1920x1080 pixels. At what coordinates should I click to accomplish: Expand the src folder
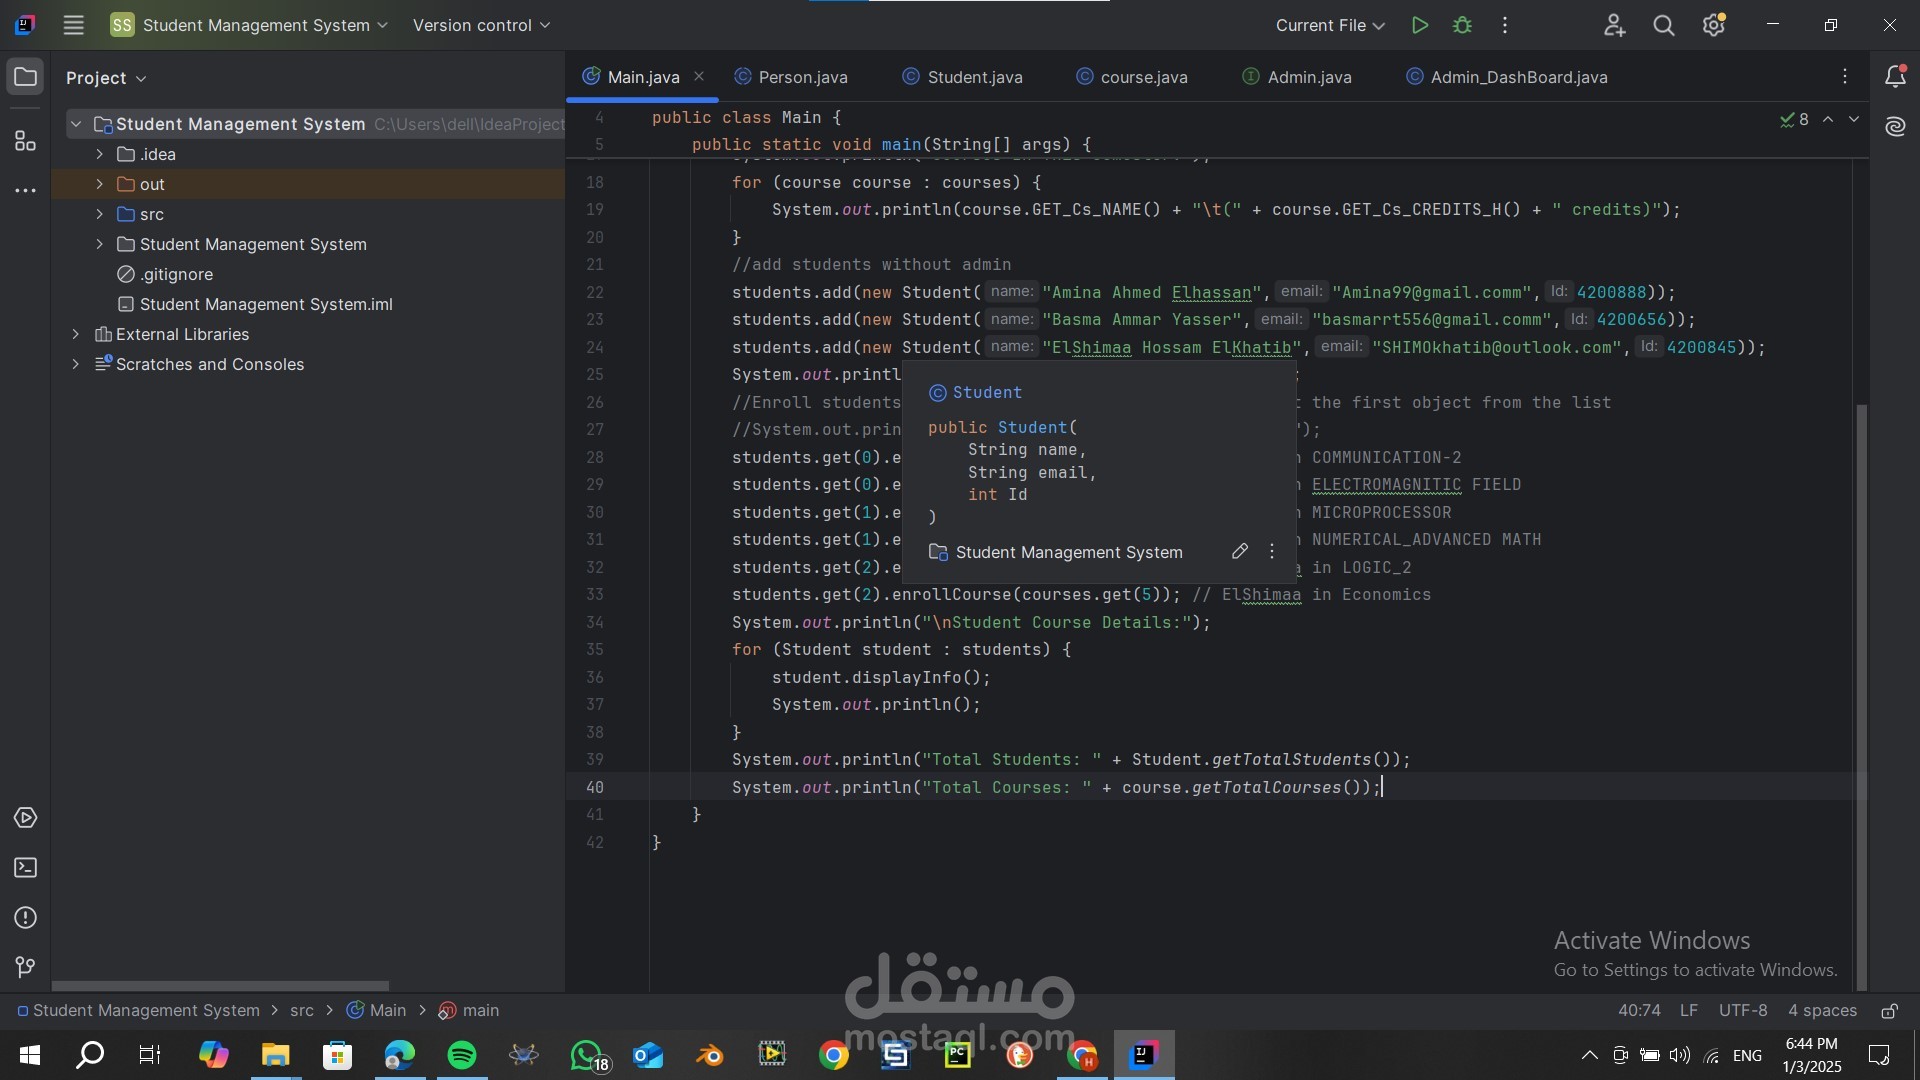click(x=100, y=214)
